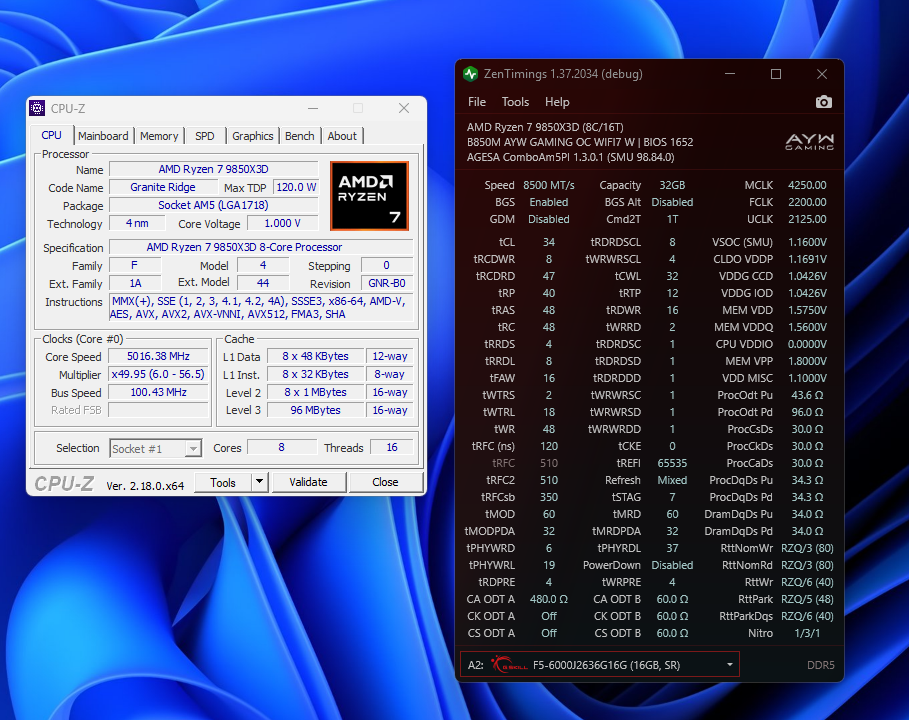Click the MEM VDD value '1.5750V'

click(807, 310)
